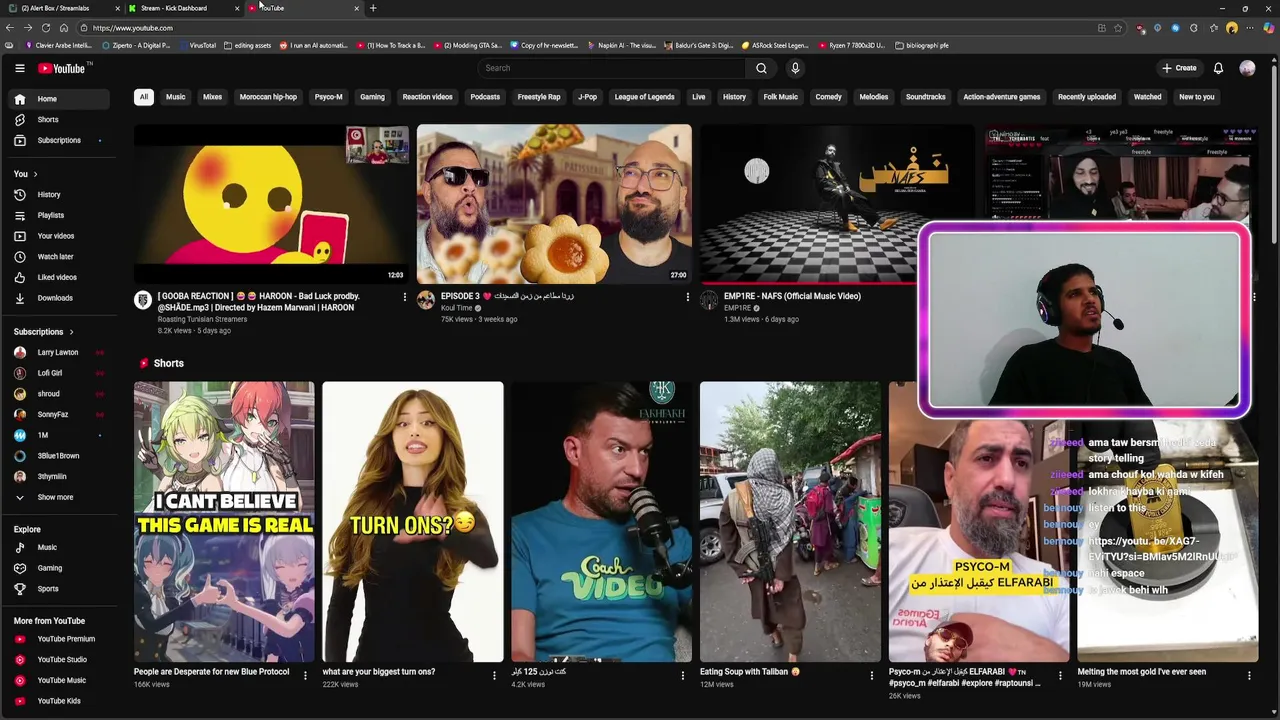
Task: Open the notifications bell
Action: (1218, 68)
